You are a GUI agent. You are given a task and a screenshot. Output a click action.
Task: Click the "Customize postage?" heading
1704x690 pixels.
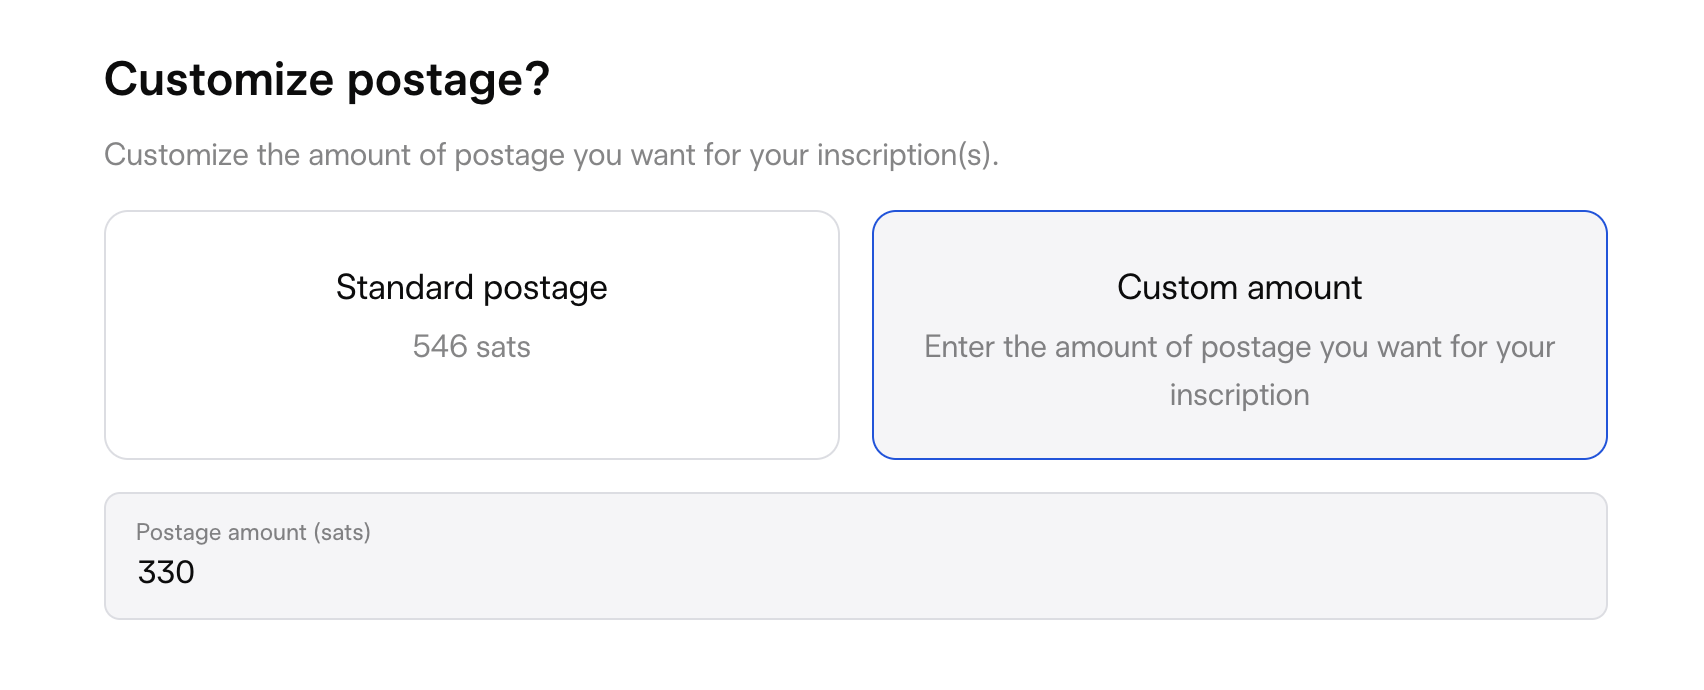tap(327, 79)
